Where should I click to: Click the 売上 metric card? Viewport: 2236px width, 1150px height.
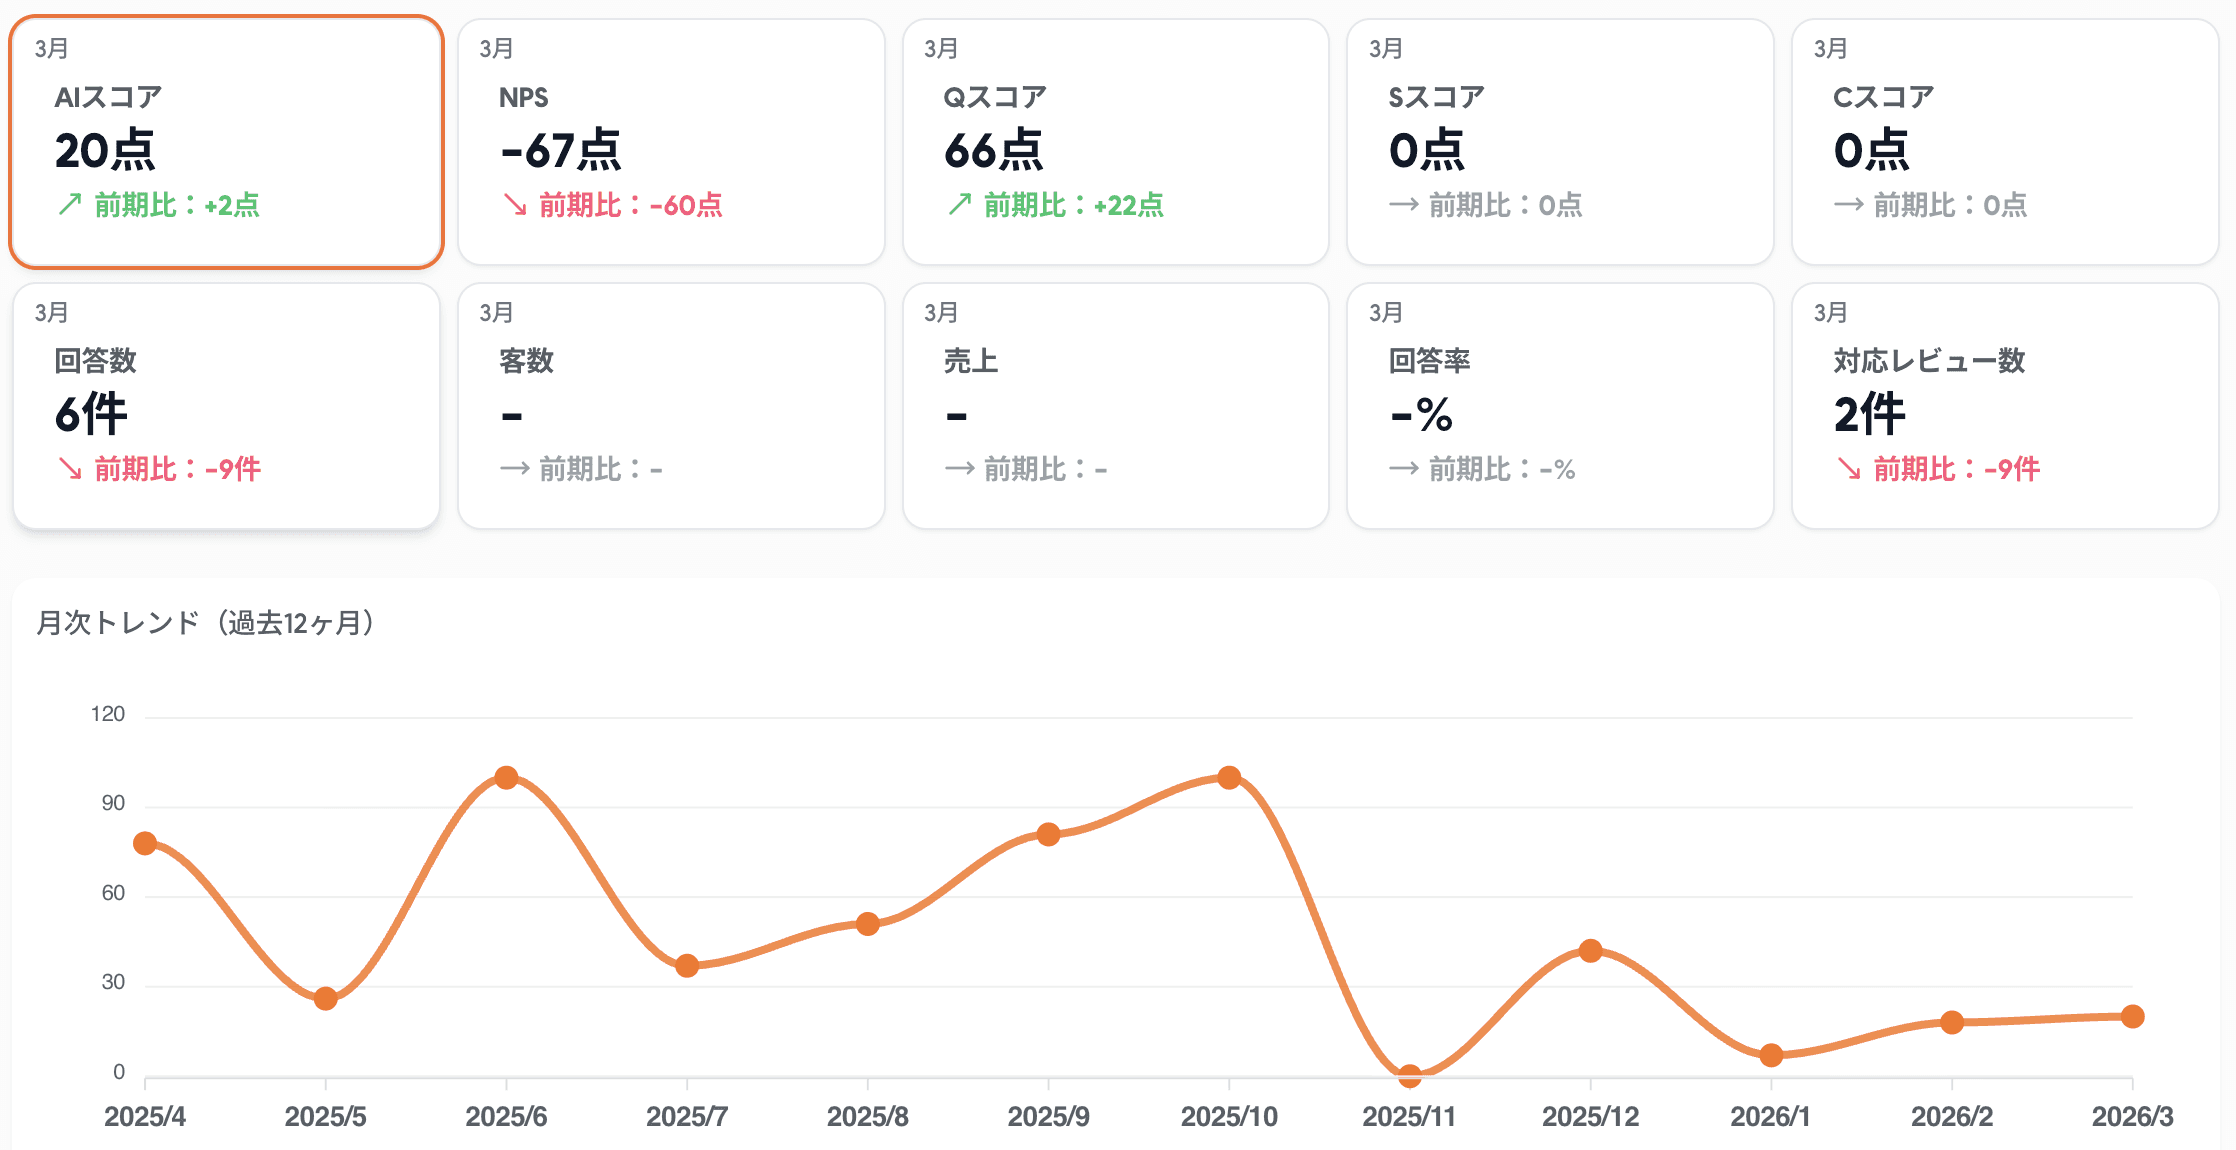pyautogui.click(x=1115, y=406)
